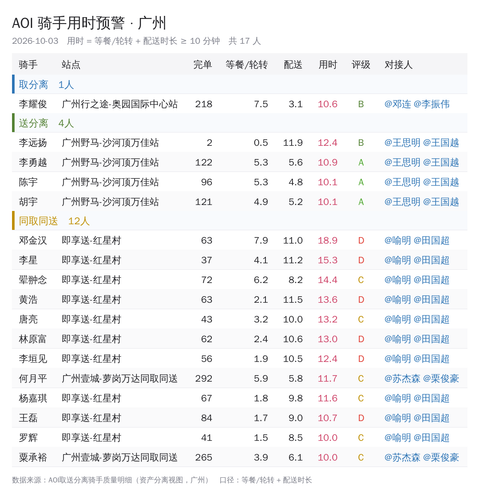Click 用时 value 14.4

pos(327,280)
